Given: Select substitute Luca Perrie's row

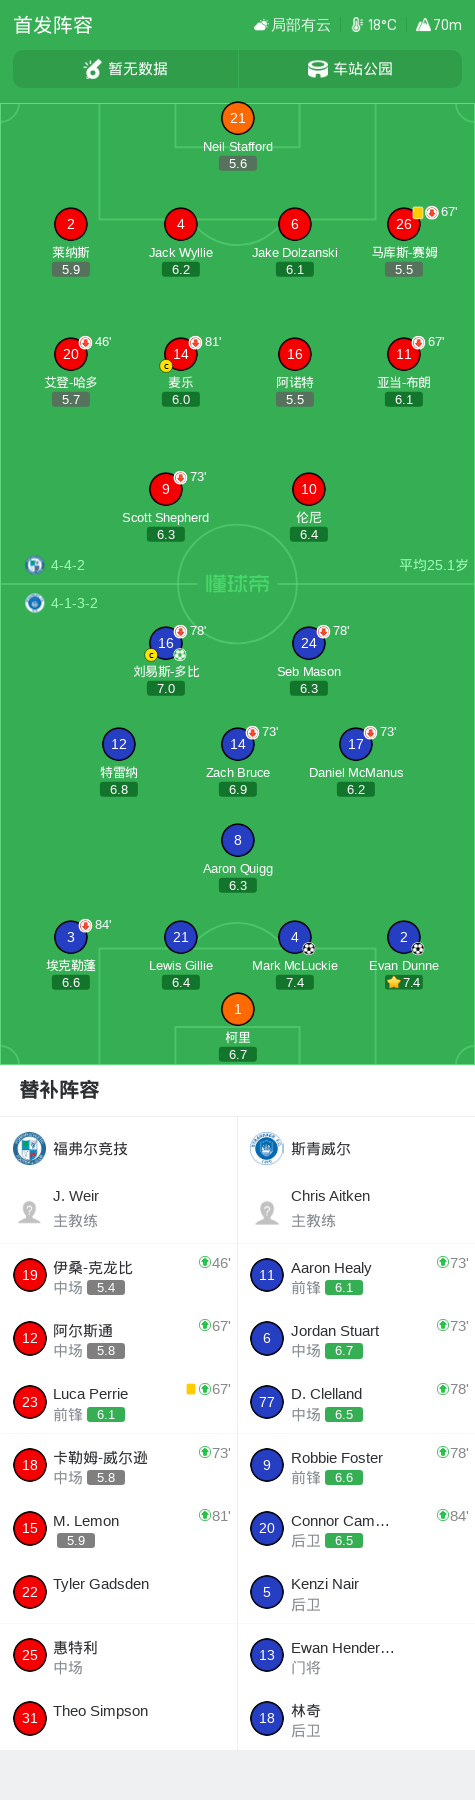Looking at the screenshot, I should [119, 1402].
